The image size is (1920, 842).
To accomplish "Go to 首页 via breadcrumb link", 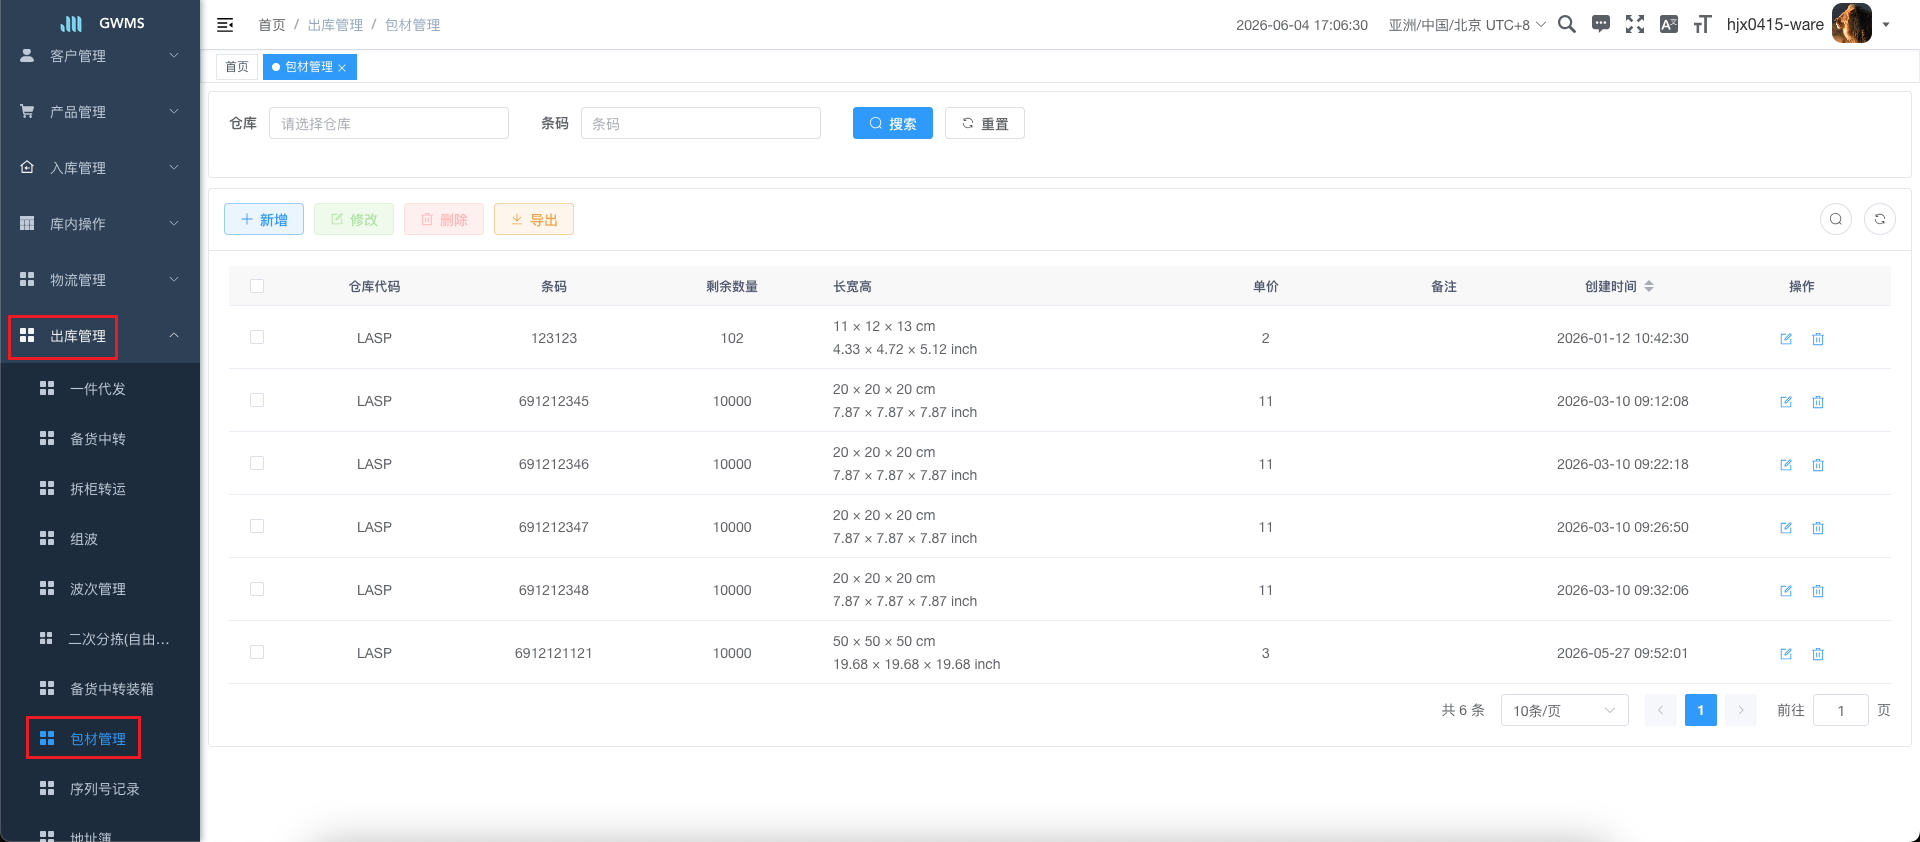I will (x=272, y=25).
